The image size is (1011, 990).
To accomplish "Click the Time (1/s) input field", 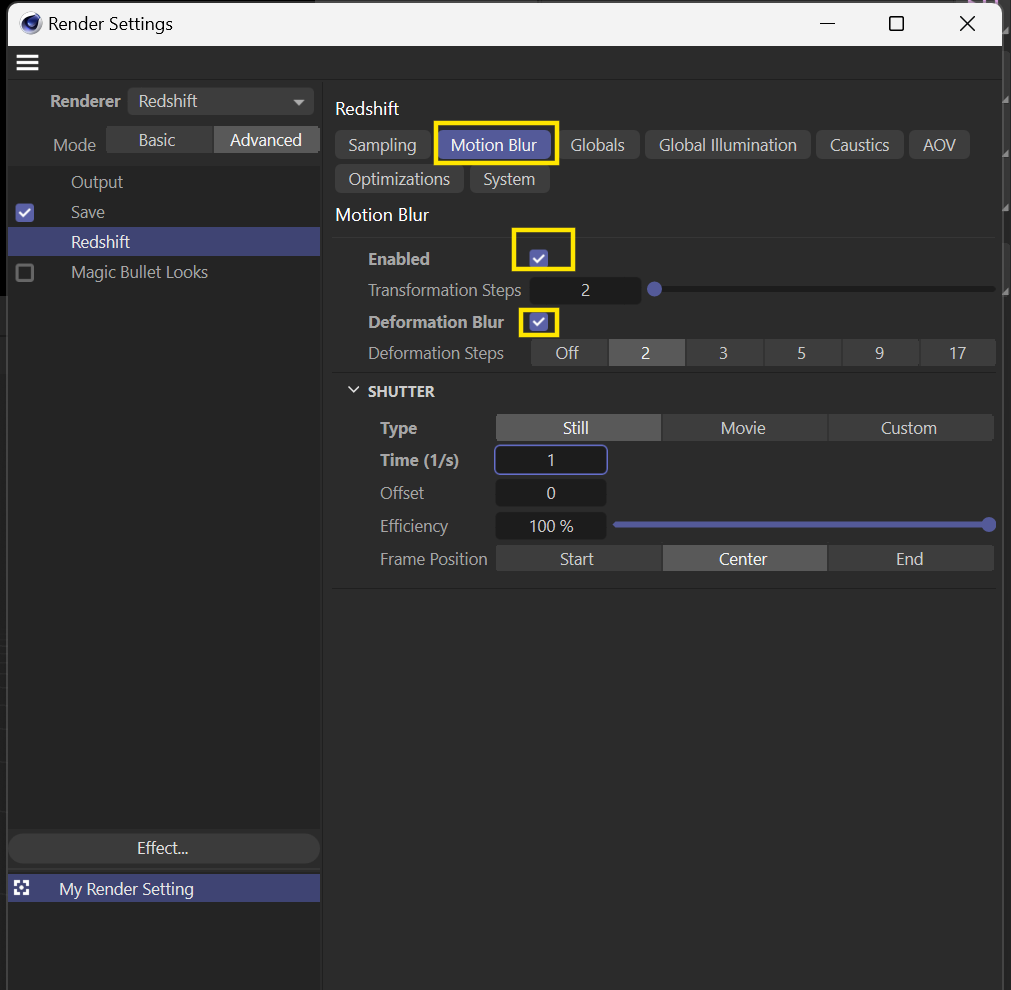I will [551, 460].
